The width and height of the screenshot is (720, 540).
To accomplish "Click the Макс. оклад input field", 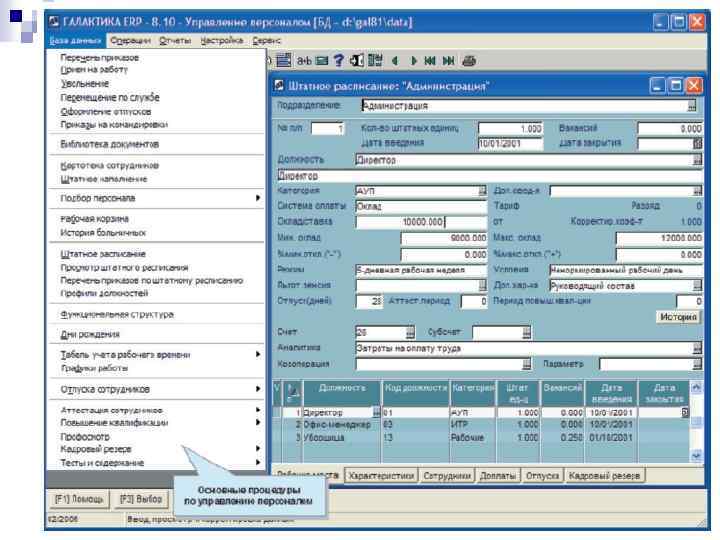I will coord(659,238).
